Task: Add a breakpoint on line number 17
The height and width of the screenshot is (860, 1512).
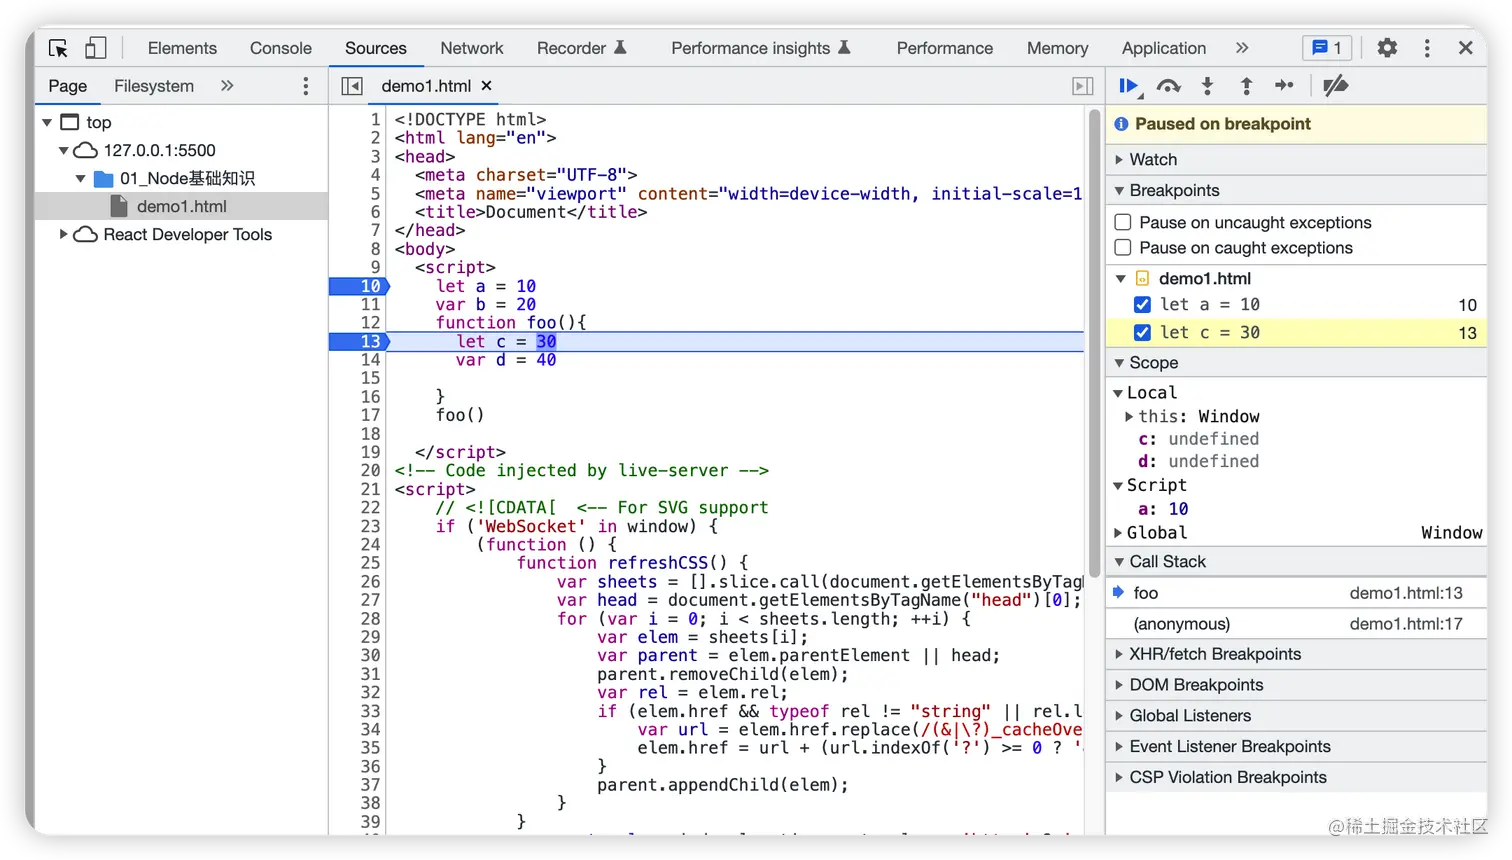Action: click(370, 415)
